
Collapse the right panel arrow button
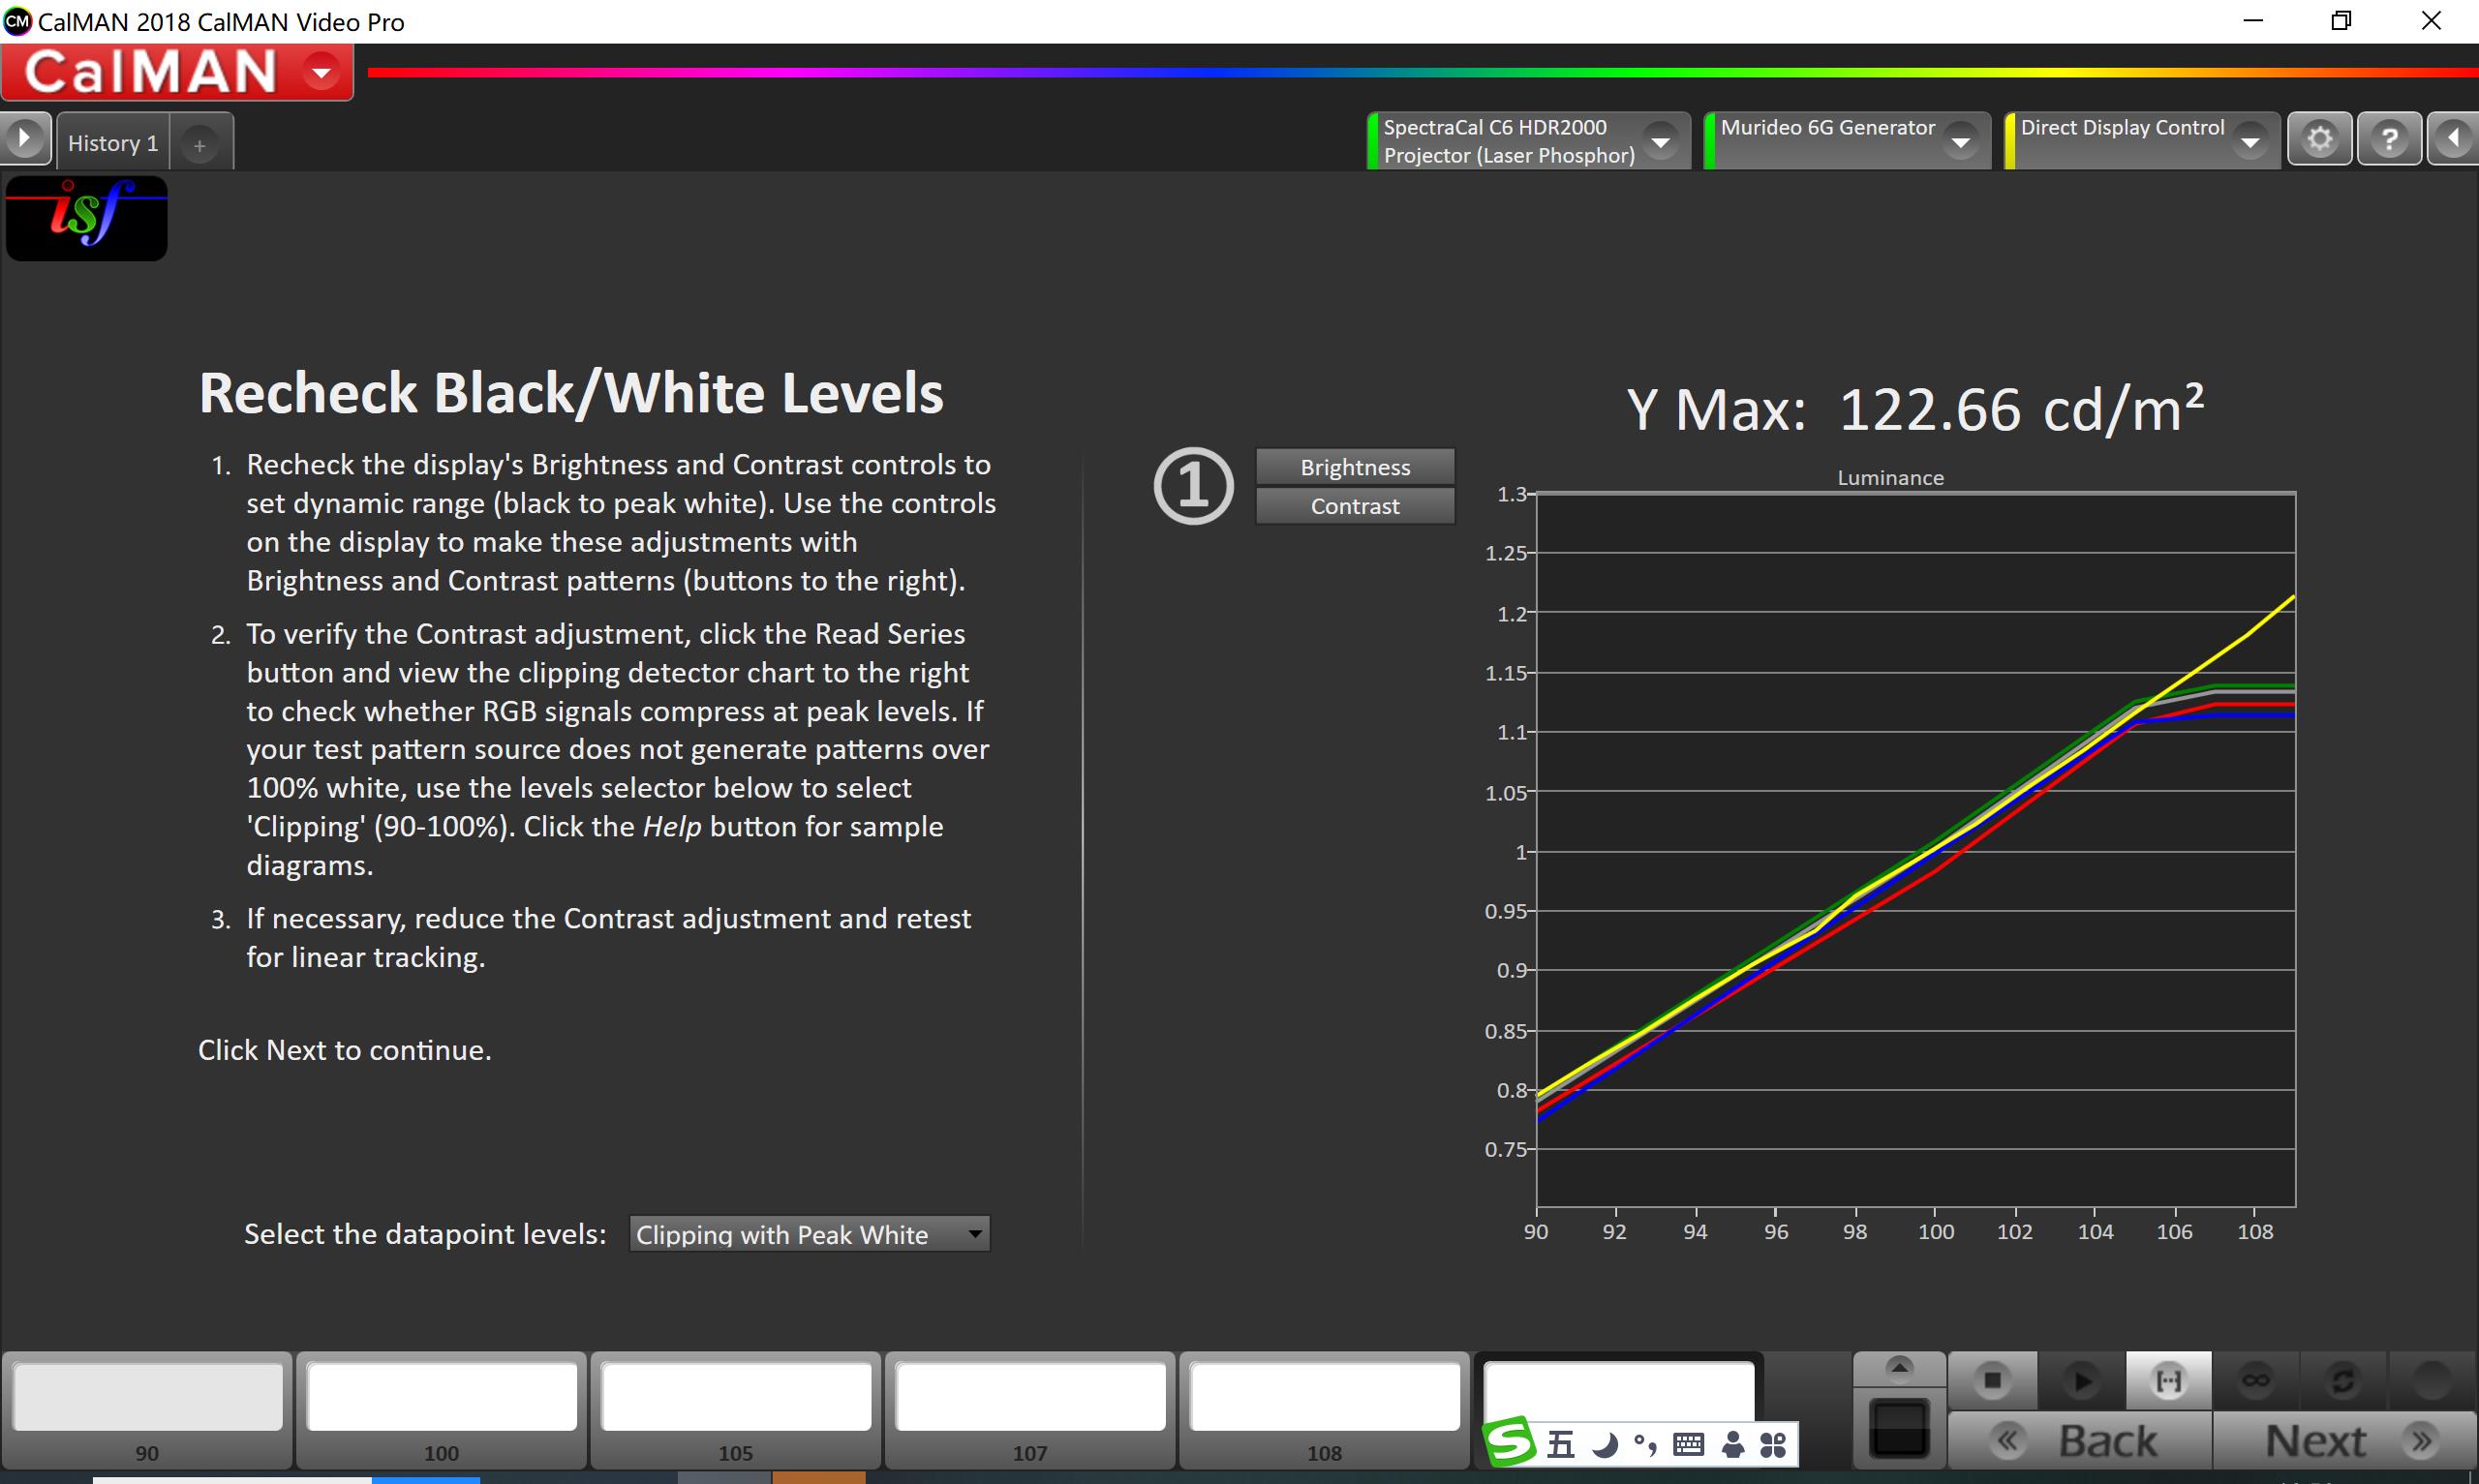pyautogui.click(x=2453, y=139)
